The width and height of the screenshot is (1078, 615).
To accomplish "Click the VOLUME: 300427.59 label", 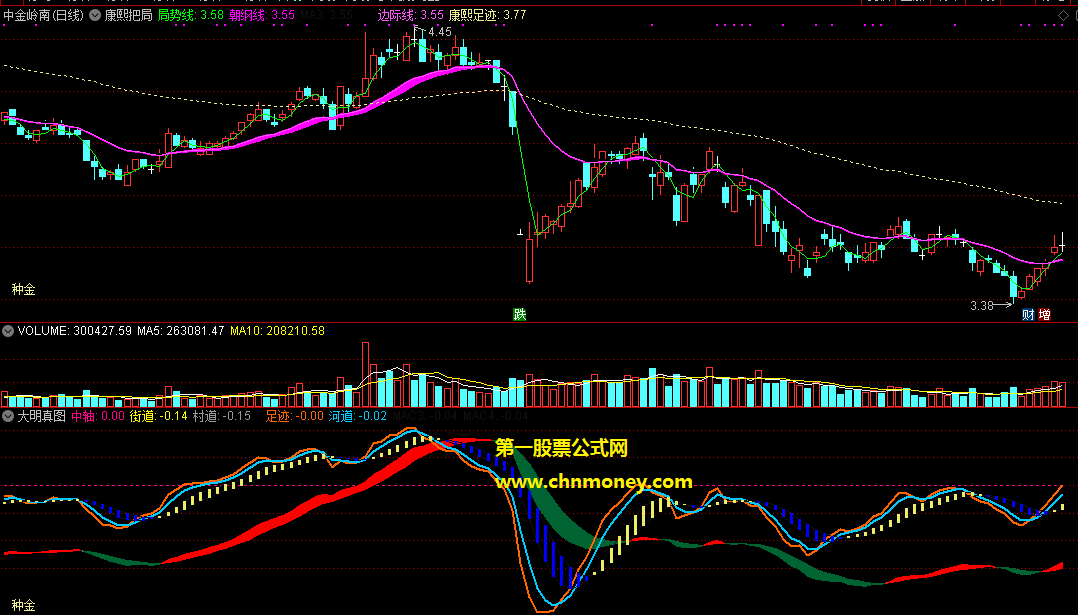I will pyautogui.click(x=74, y=331).
